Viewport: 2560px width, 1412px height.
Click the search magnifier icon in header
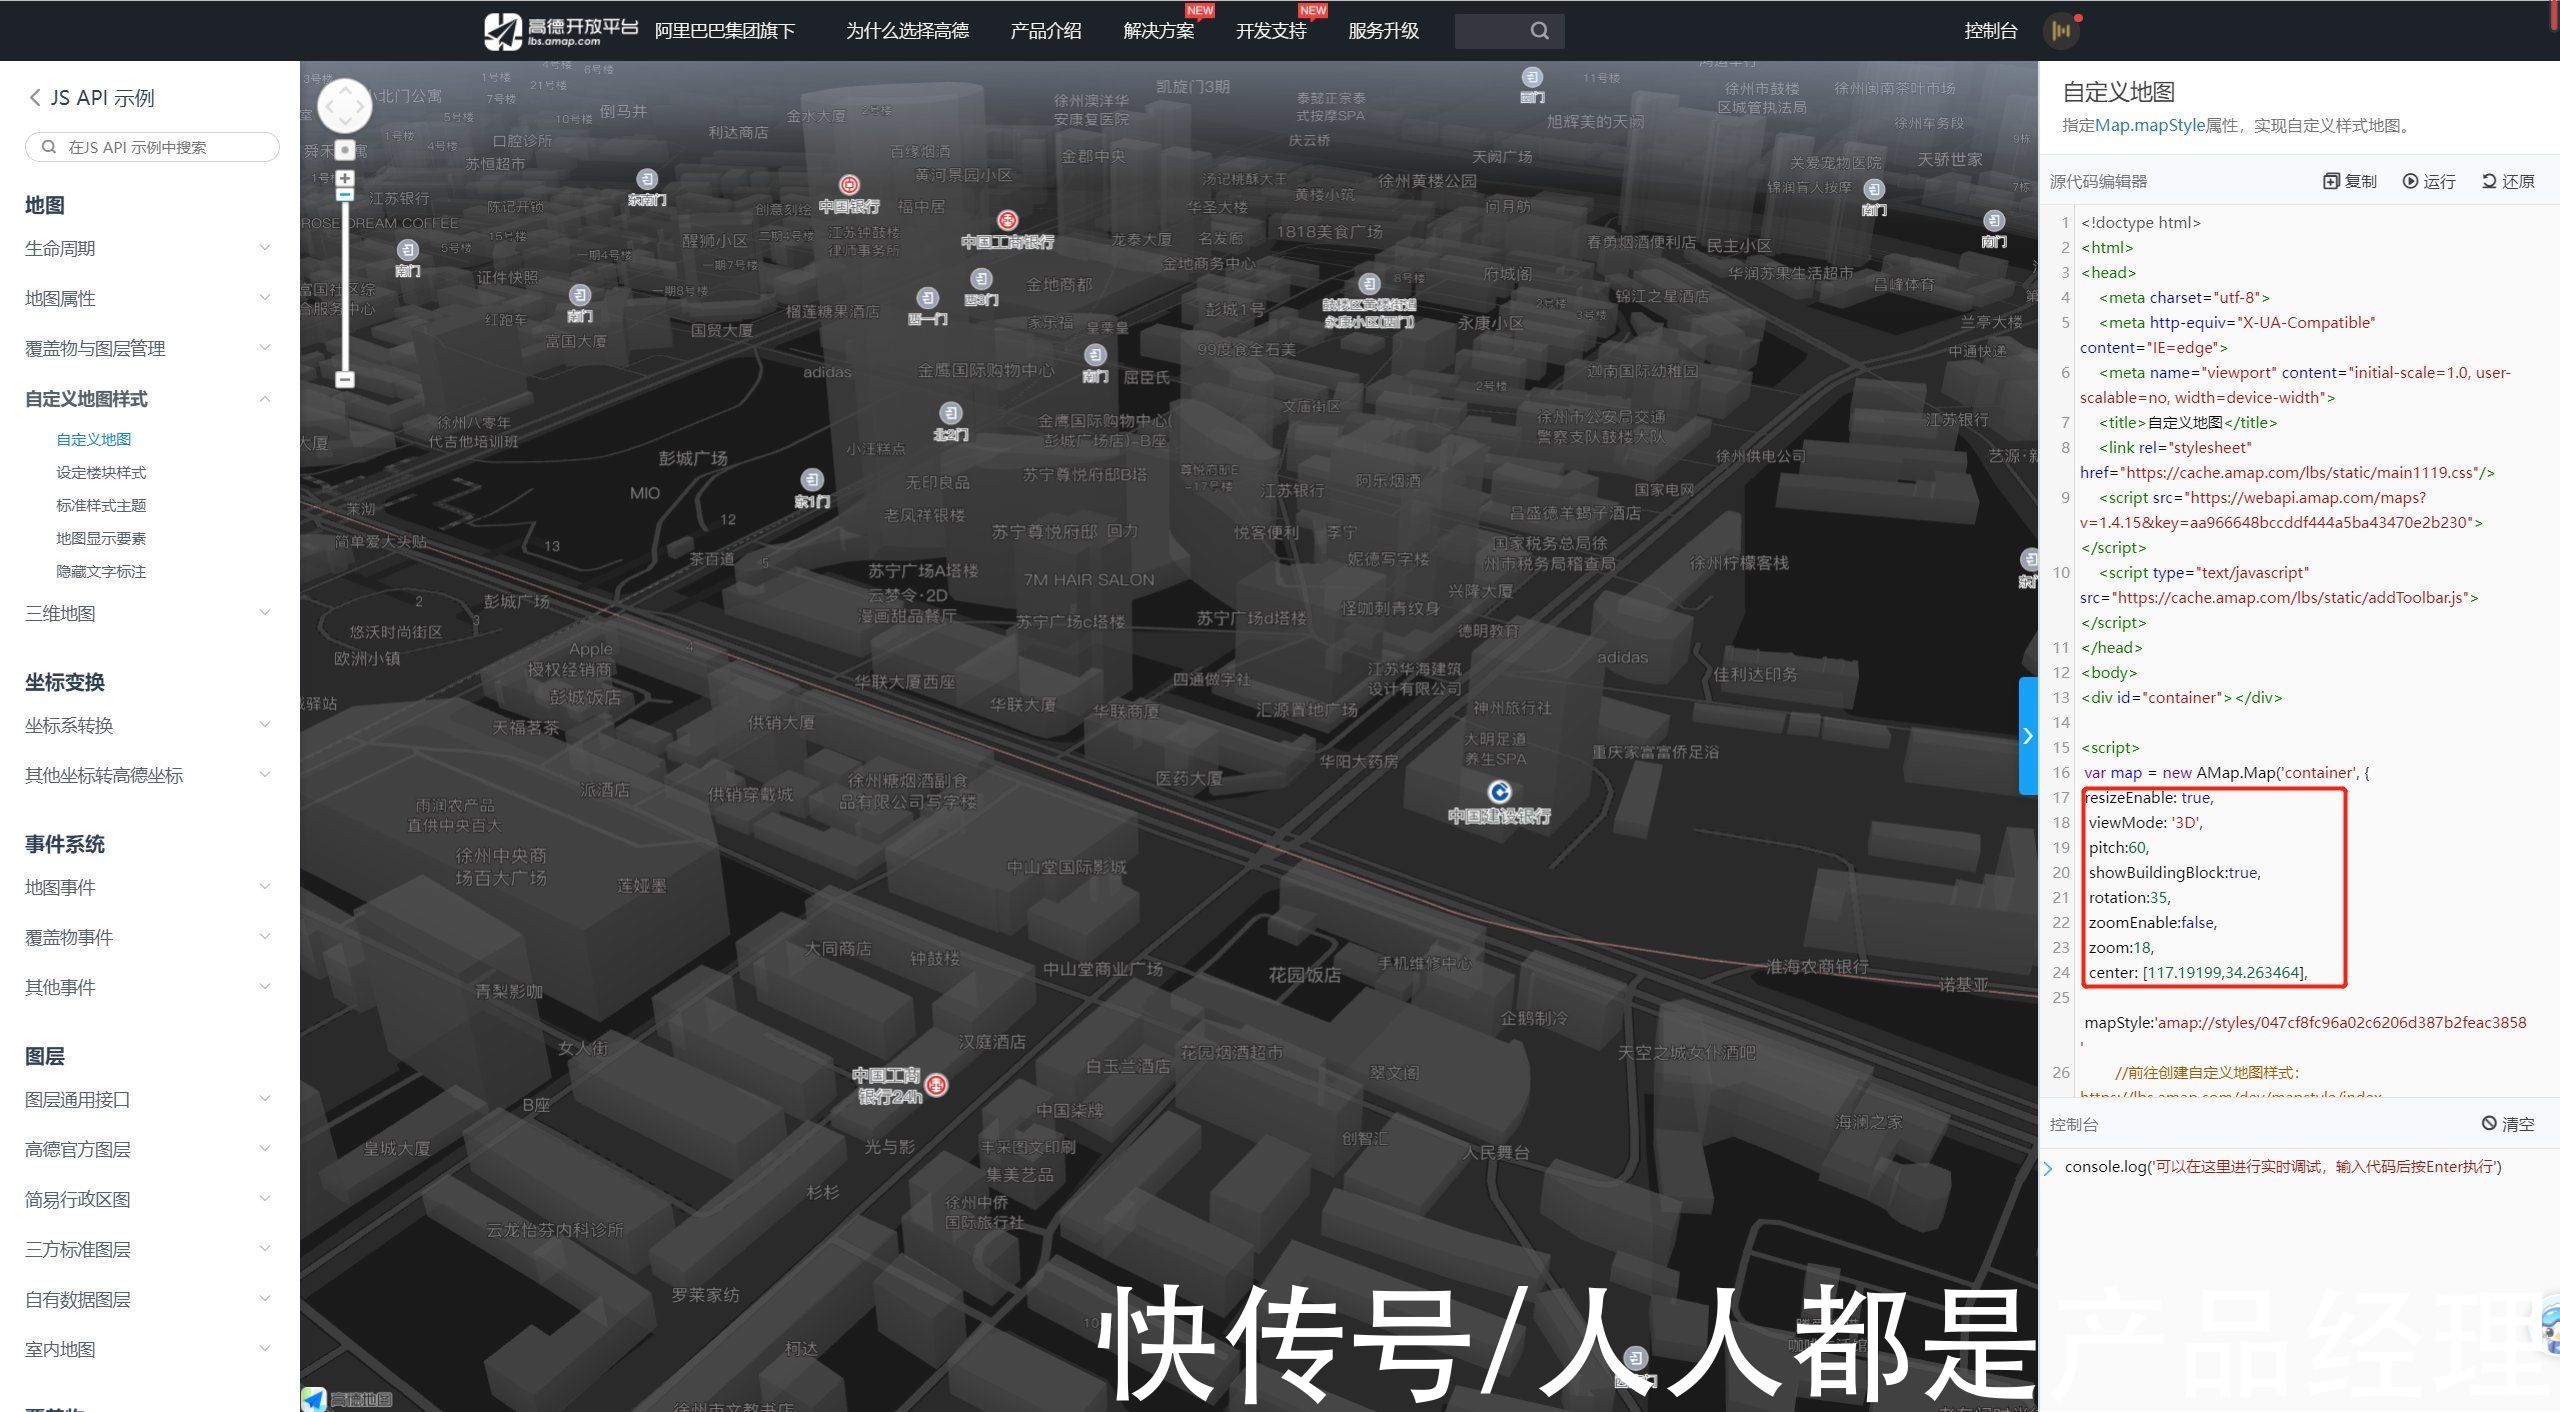click(x=1540, y=31)
